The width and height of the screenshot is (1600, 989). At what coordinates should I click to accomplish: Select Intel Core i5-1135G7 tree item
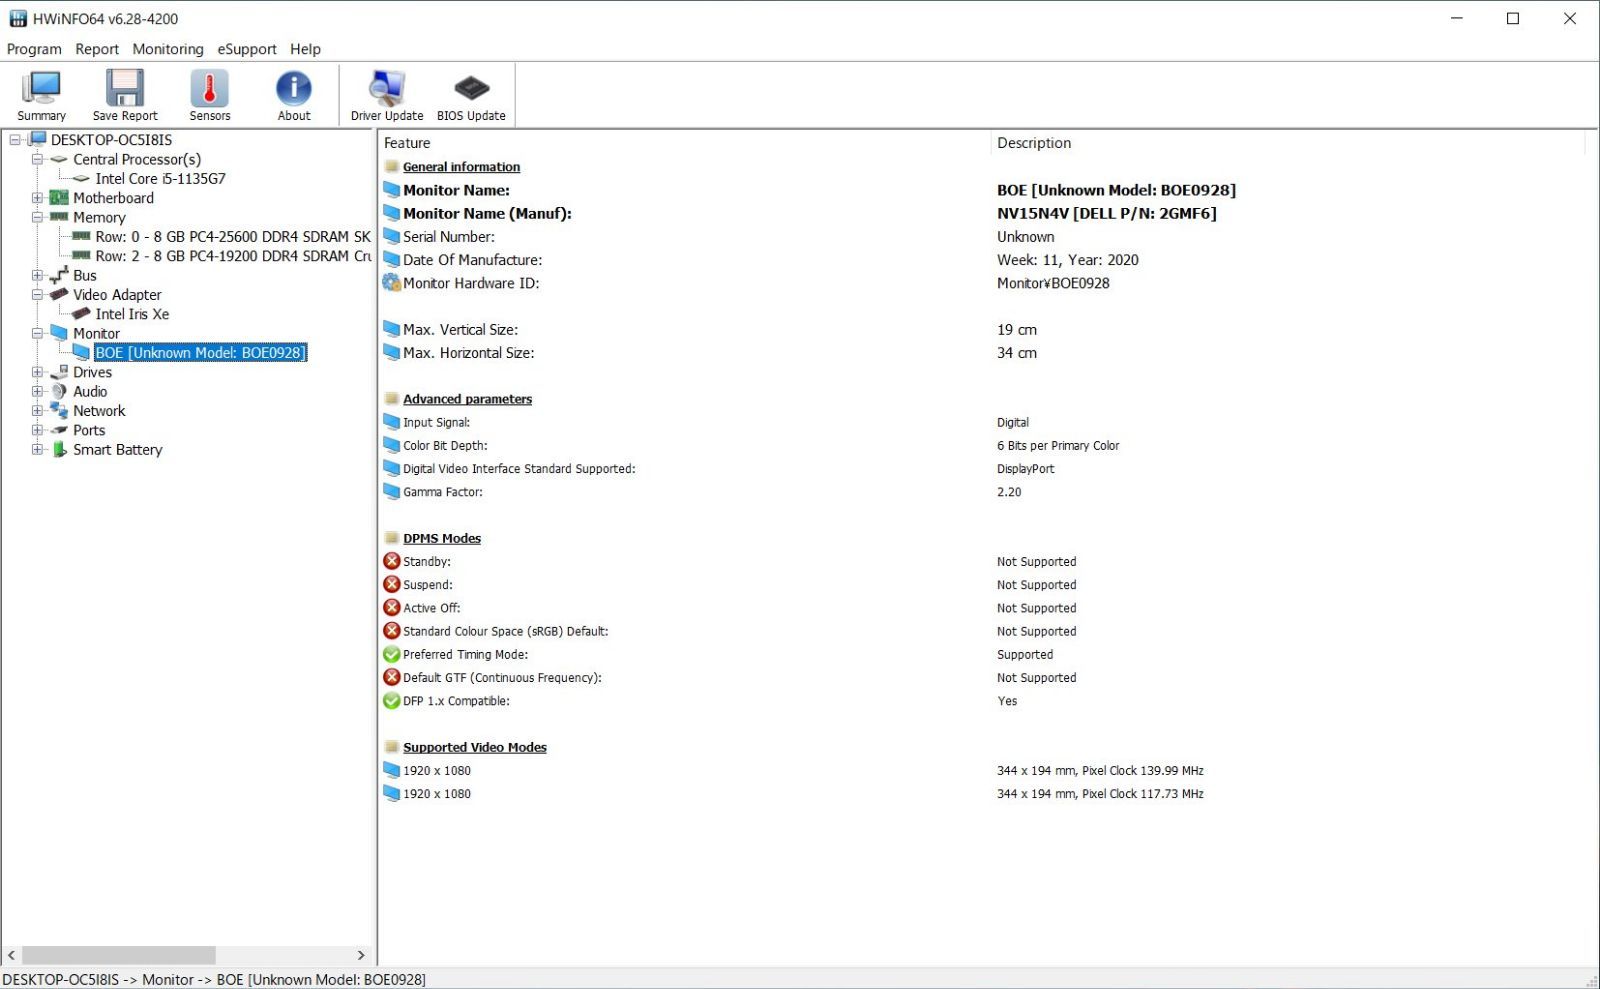[160, 179]
